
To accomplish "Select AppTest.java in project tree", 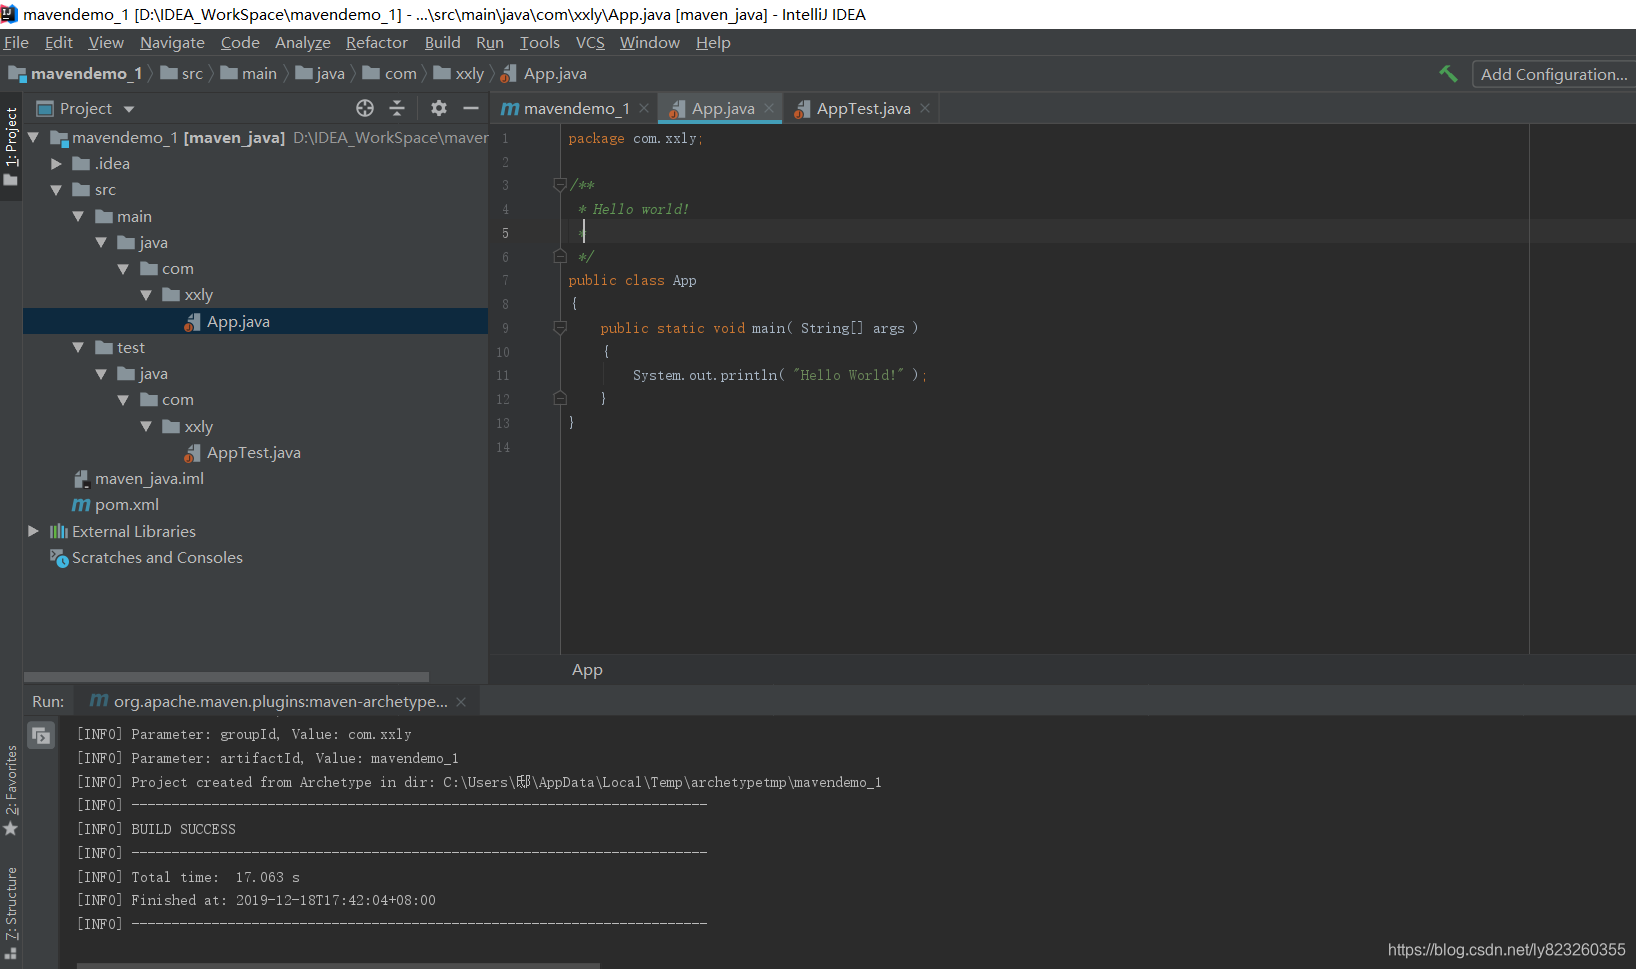I will [x=253, y=452].
